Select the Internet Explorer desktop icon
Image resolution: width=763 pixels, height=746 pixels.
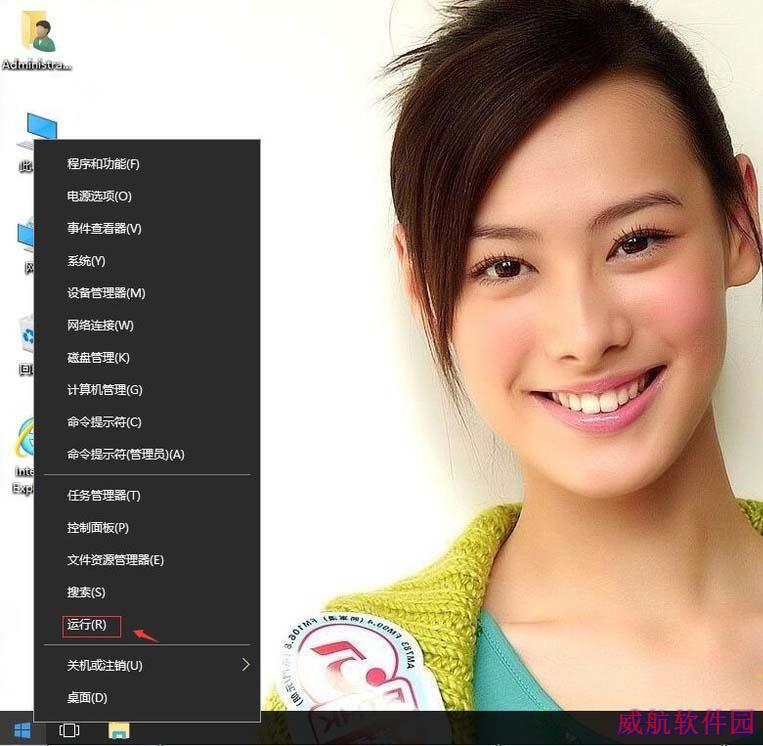(23, 455)
